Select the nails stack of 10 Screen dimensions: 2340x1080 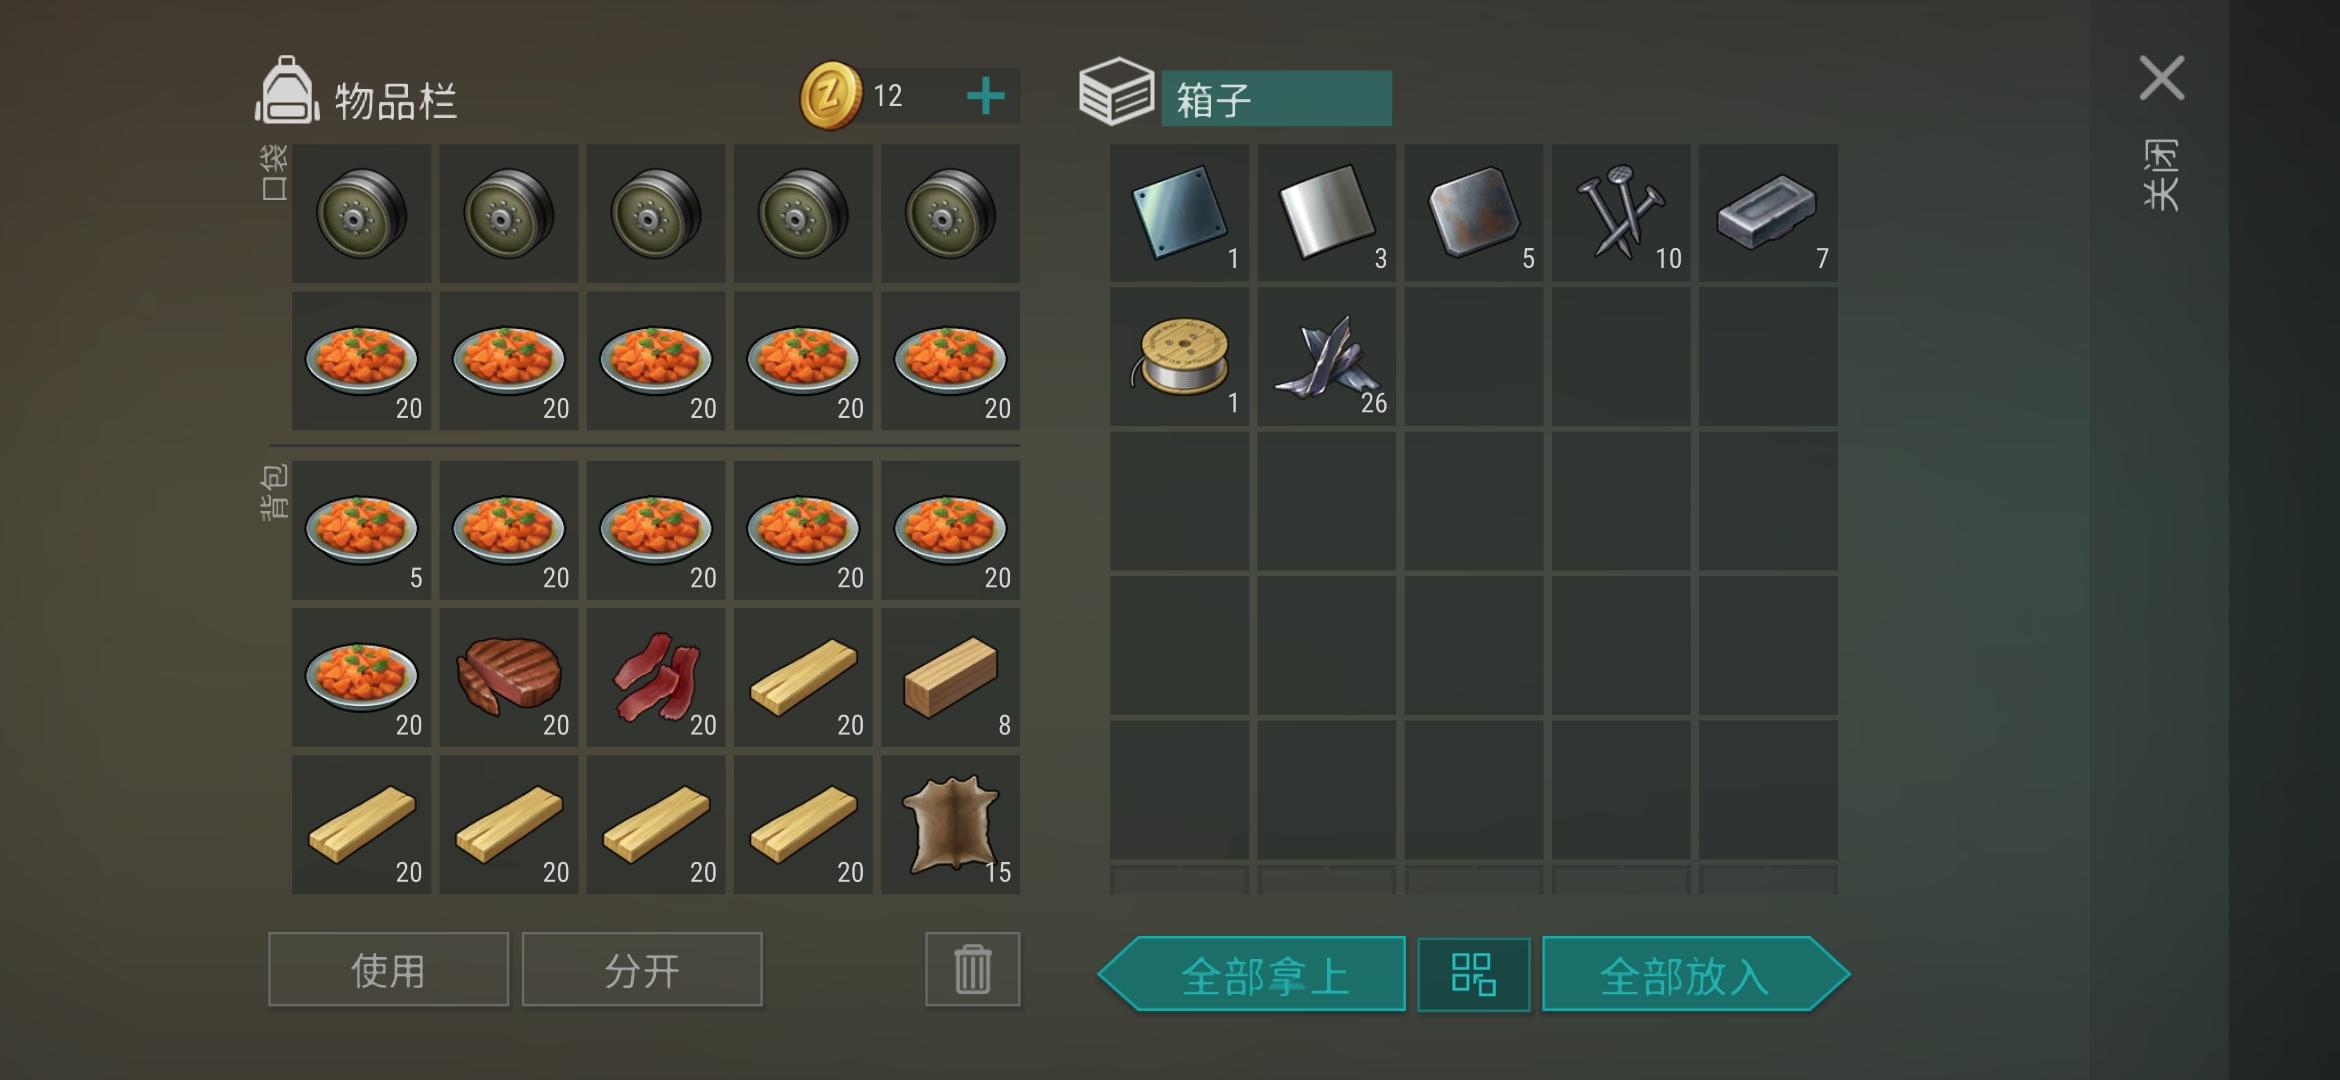click(1620, 212)
